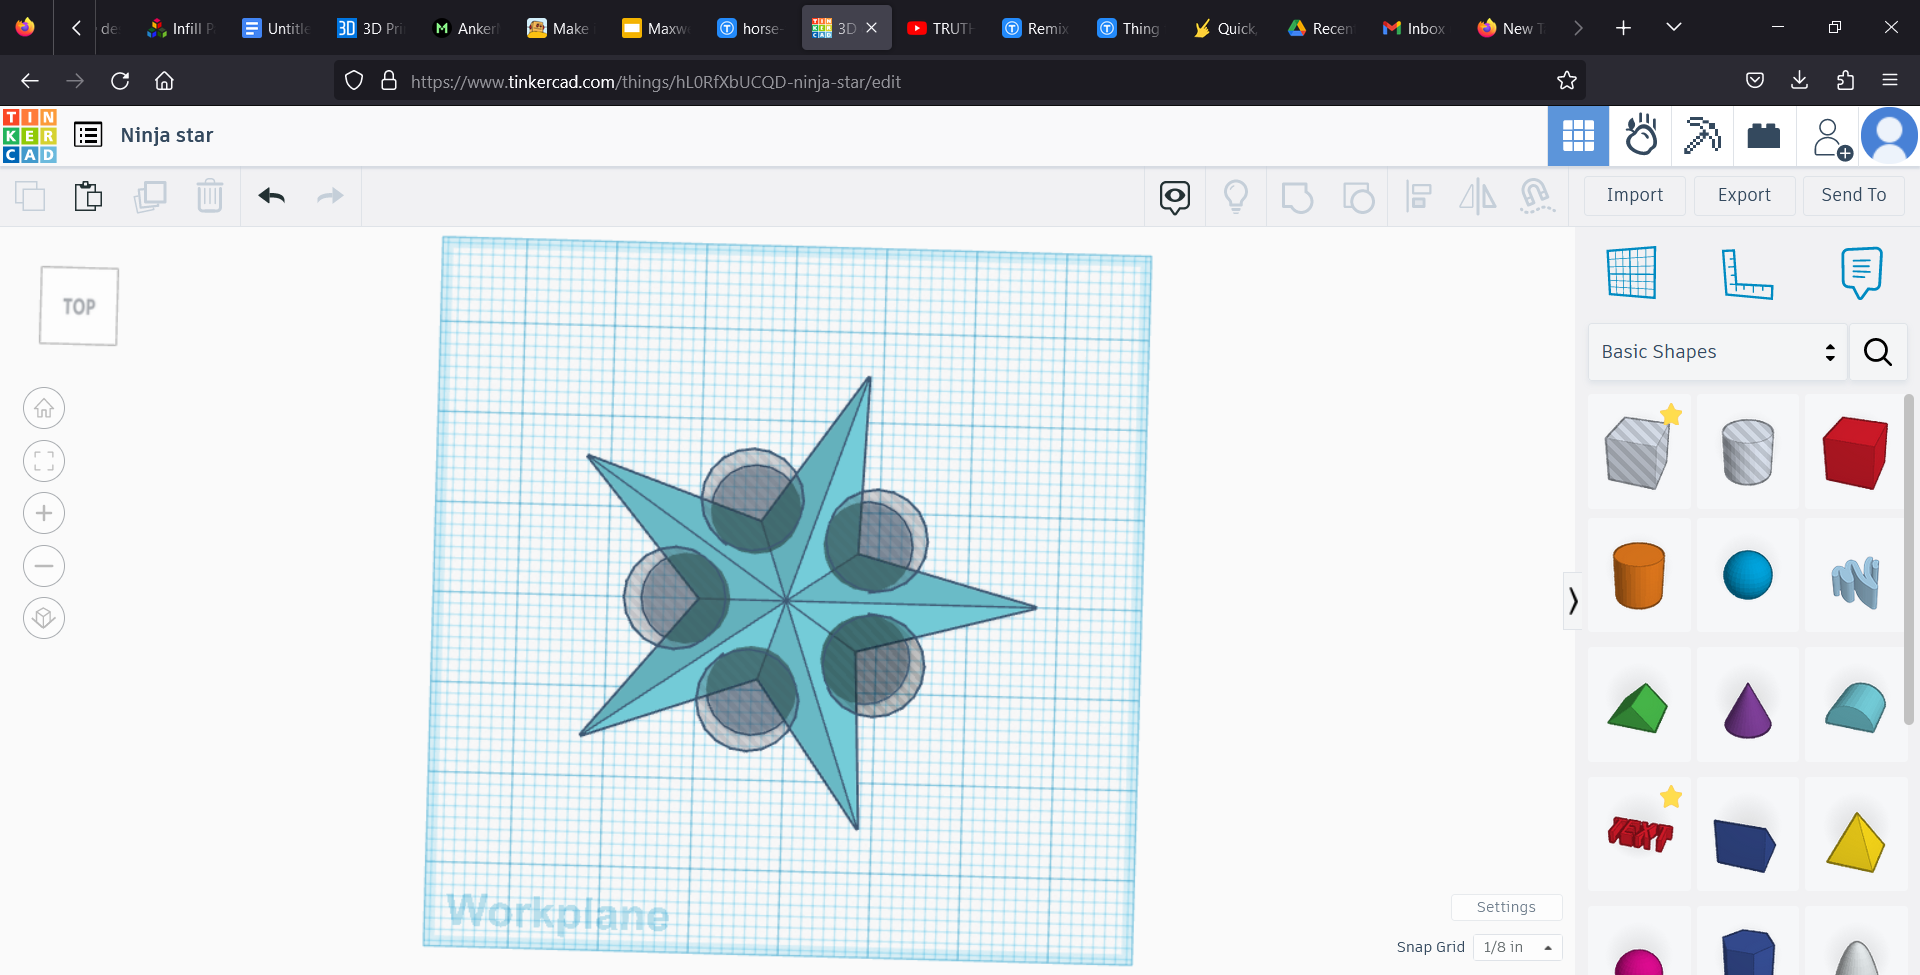1920x975 pixels.
Task: Undo the last action
Action: (x=270, y=196)
